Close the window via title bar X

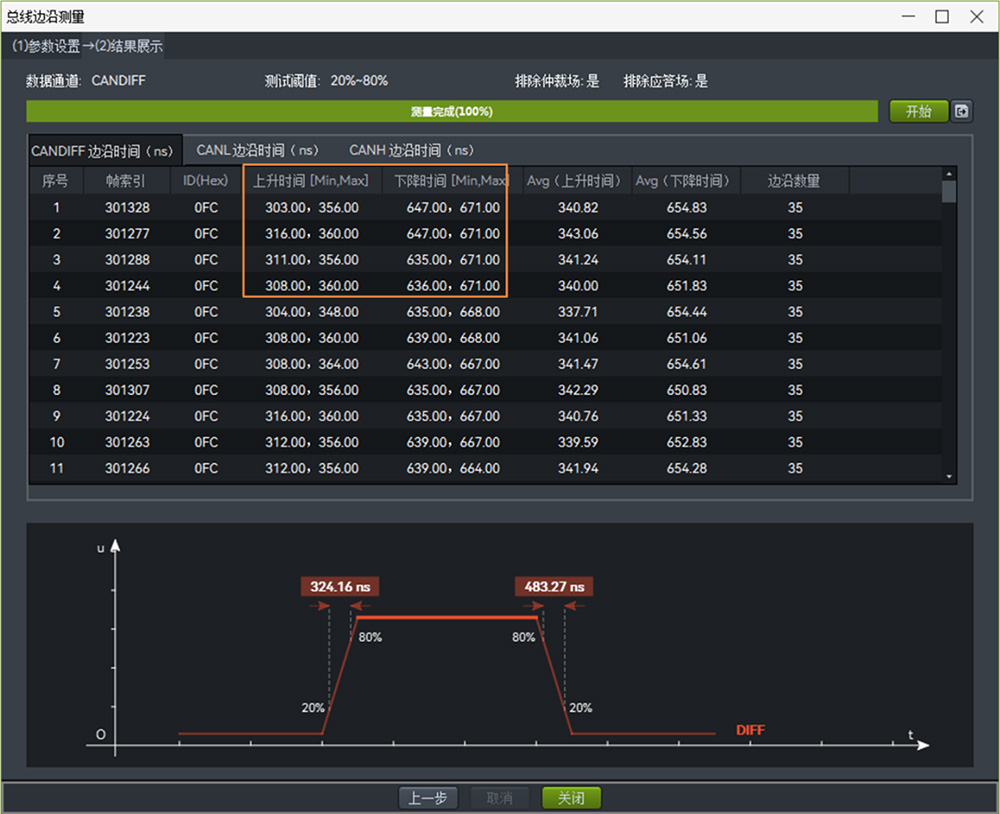click(x=976, y=16)
